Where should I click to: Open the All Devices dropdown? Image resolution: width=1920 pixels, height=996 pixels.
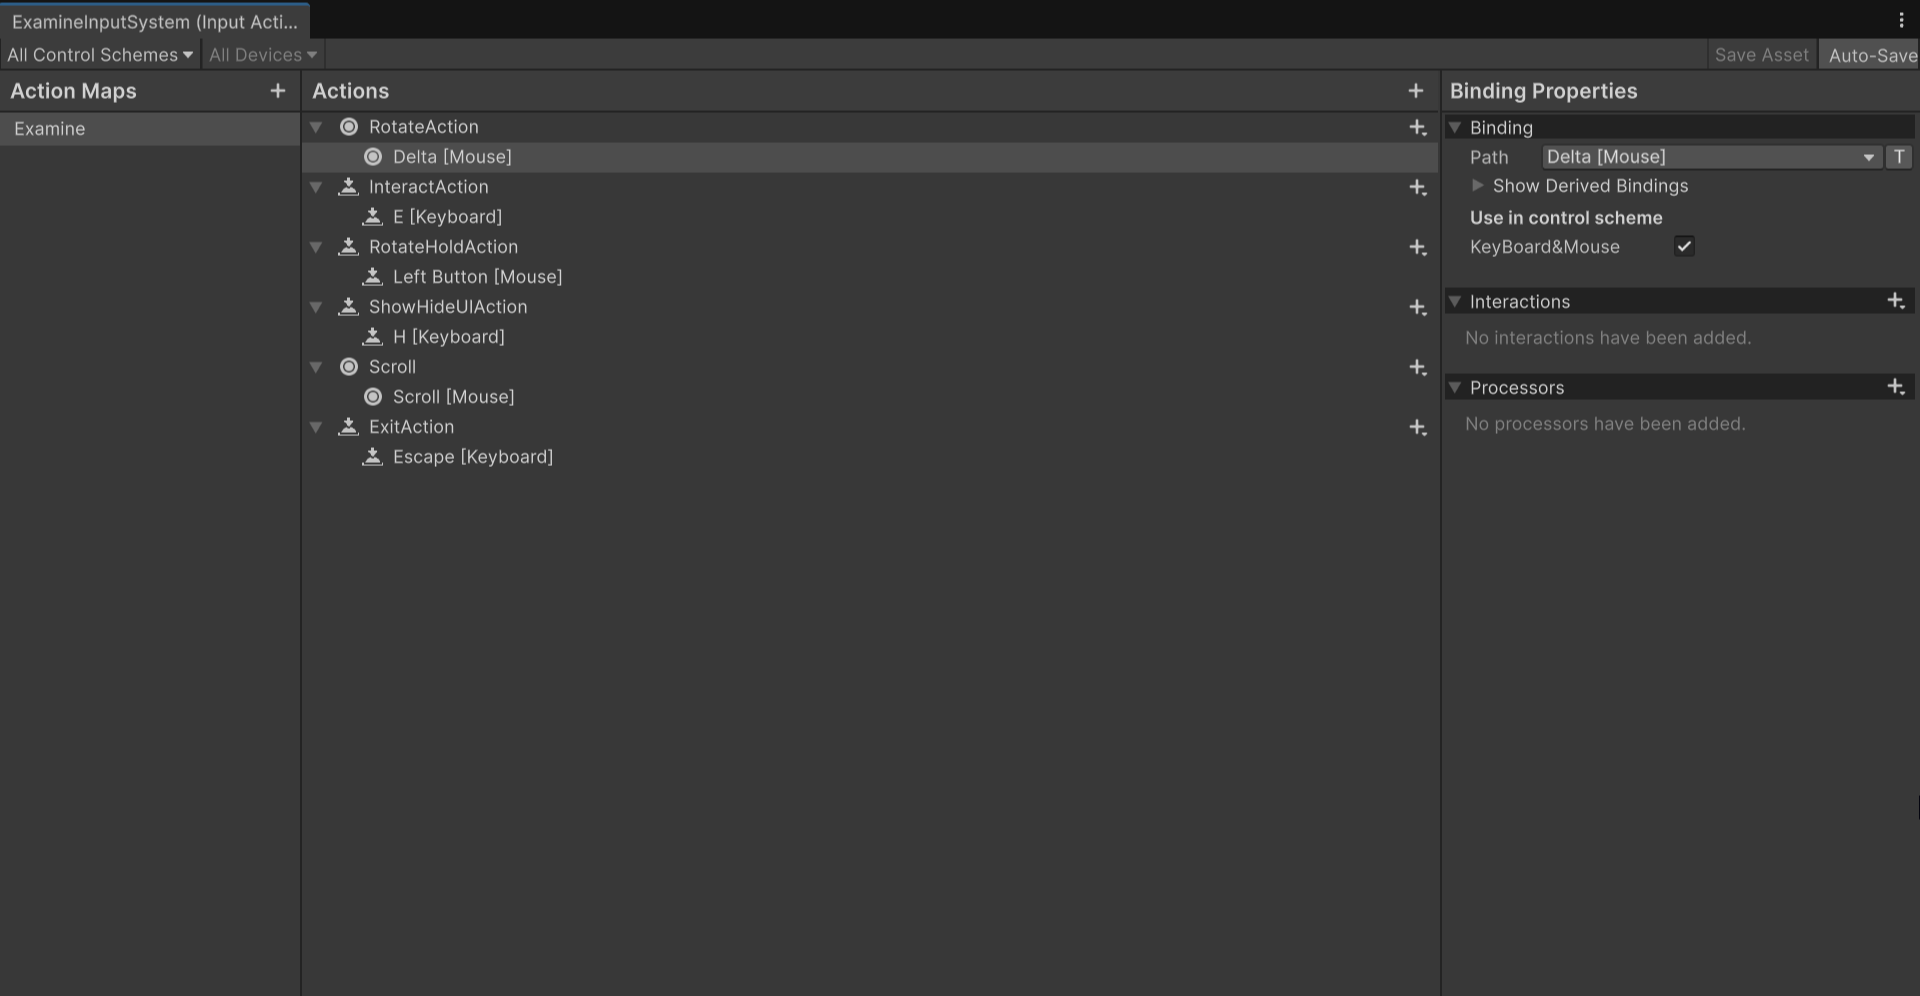(x=262, y=55)
